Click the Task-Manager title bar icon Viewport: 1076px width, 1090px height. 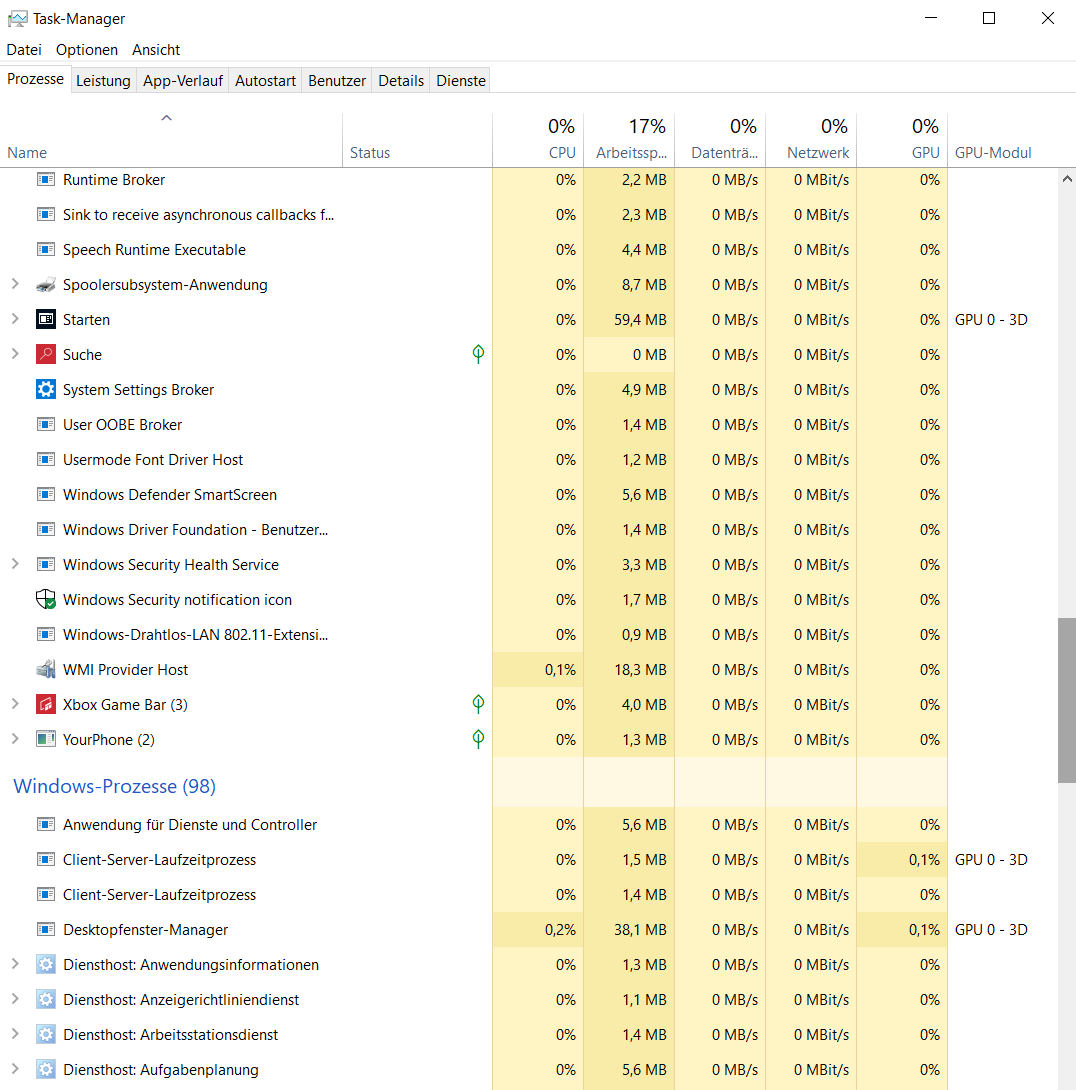pos(17,19)
